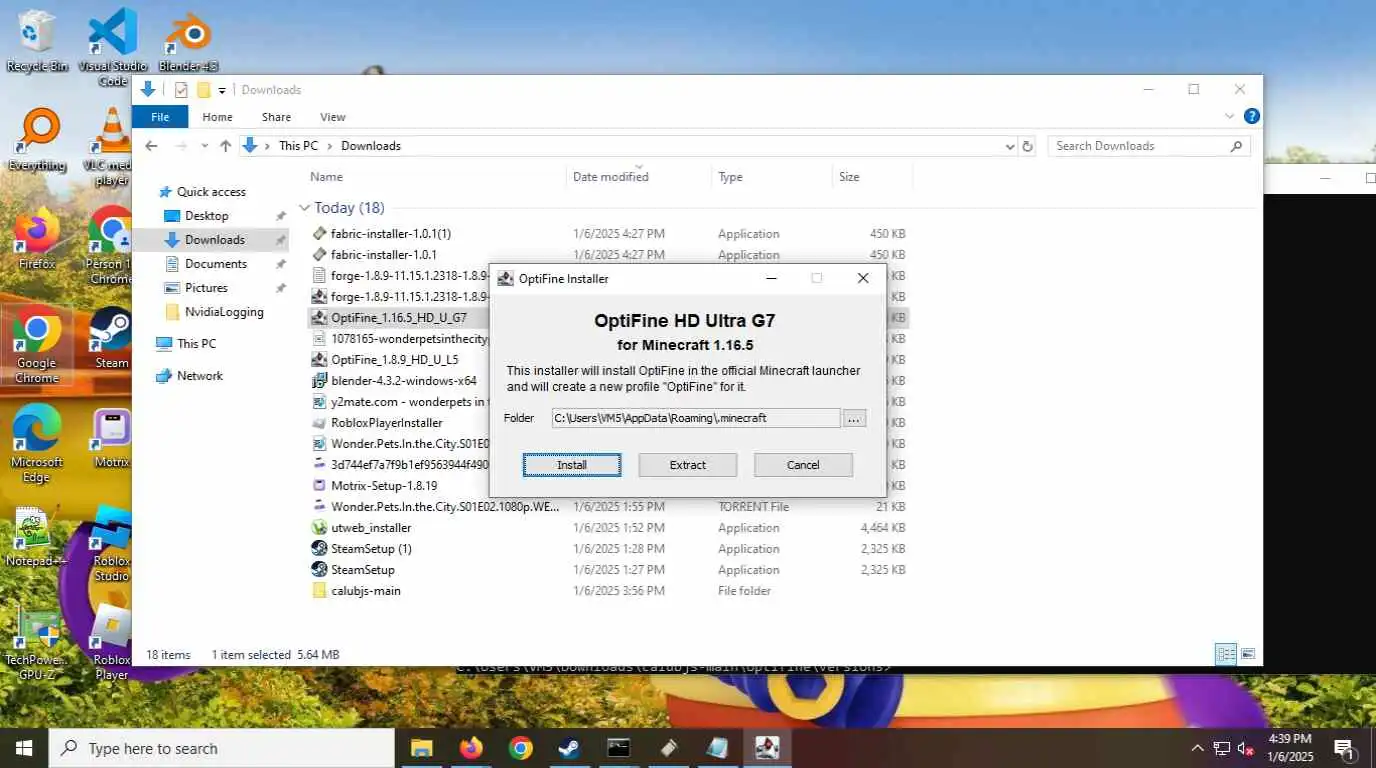Open folder browse button with ellipsis
This screenshot has height=768, width=1376.
[853, 418]
